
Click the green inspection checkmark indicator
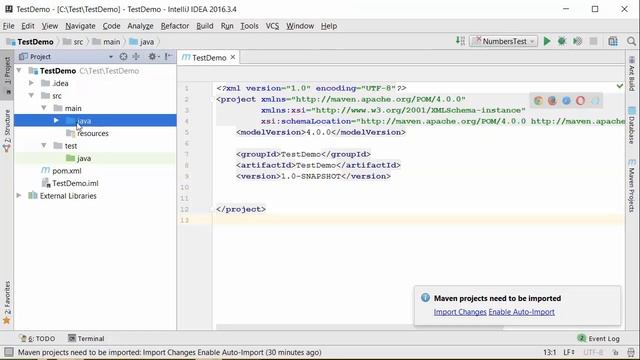pyautogui.click(x=620, y=86)
